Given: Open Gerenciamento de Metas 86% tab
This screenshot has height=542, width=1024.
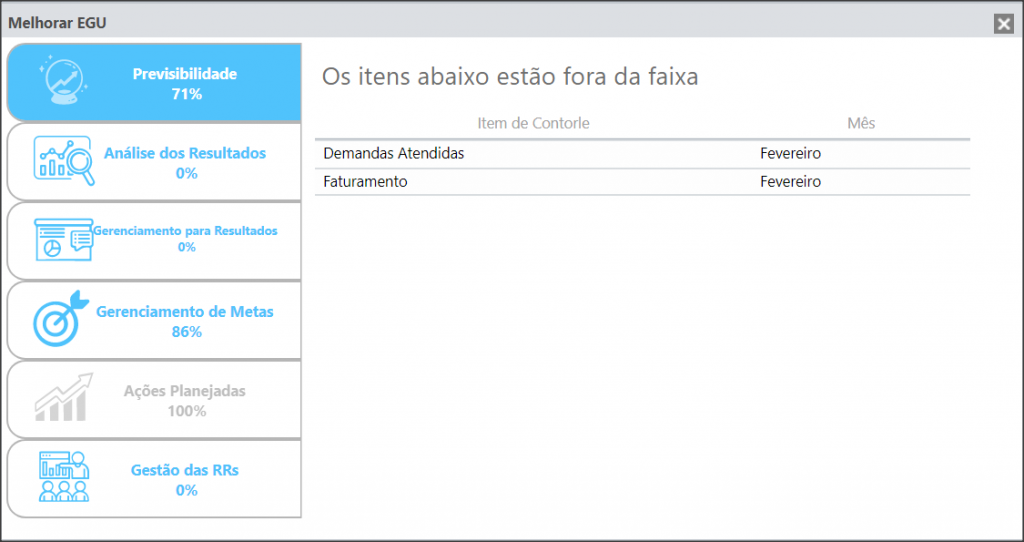Looking at the screenshot, I should (154, 320).
